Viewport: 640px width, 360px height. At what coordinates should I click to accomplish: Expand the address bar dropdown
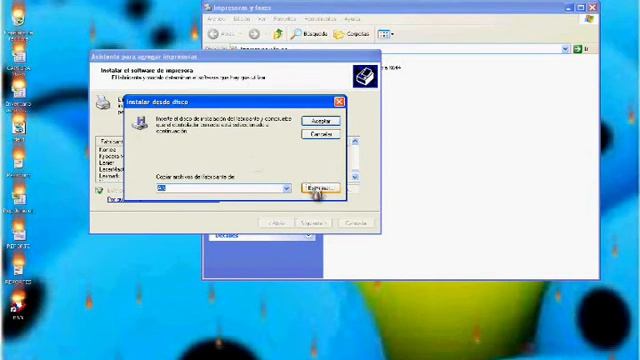point(565,49)
